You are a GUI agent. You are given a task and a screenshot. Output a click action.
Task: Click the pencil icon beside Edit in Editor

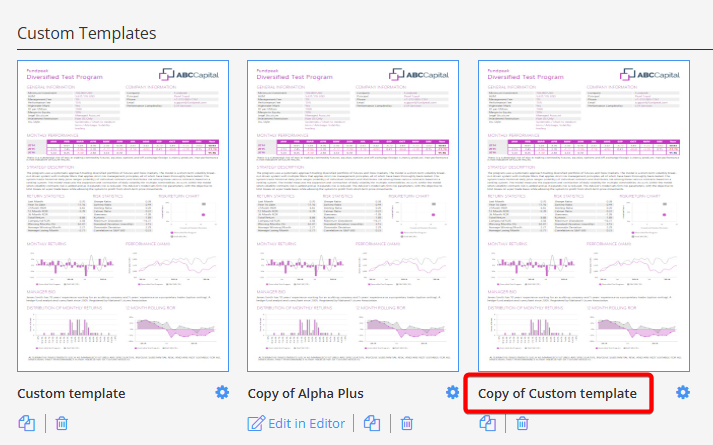(257, 423)
